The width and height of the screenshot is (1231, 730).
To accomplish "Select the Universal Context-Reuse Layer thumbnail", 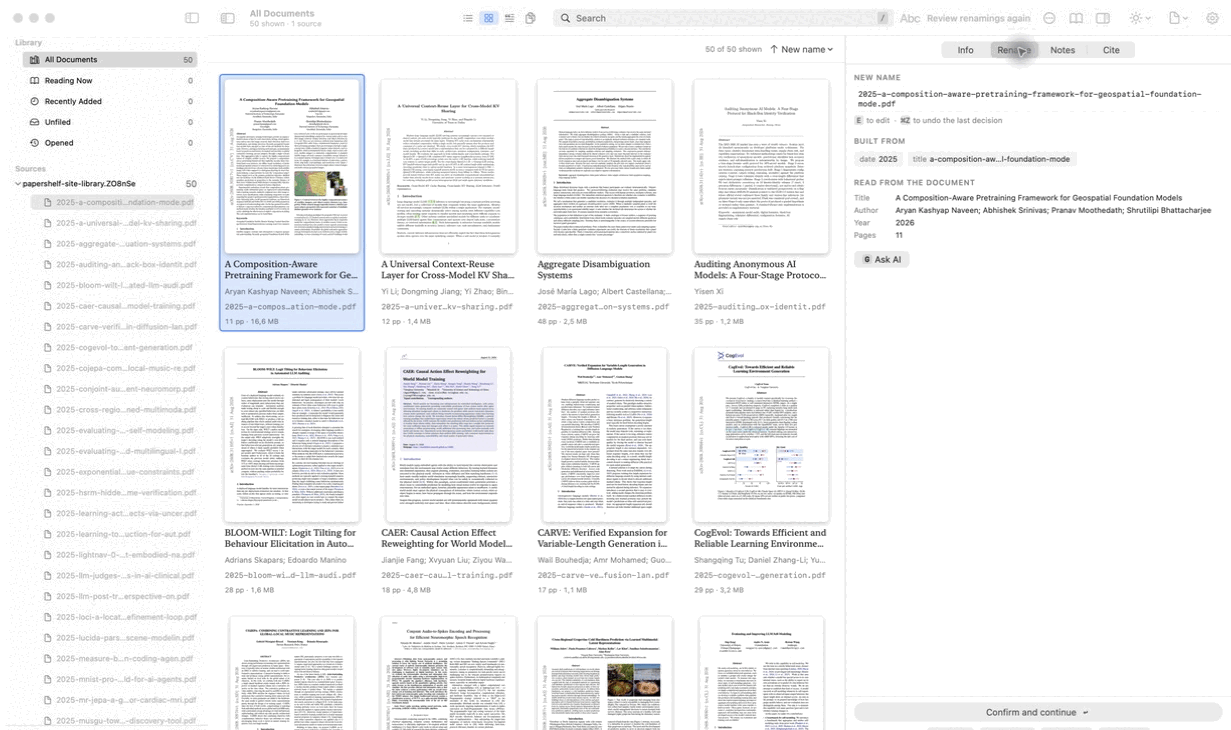I will coord(448,166).
